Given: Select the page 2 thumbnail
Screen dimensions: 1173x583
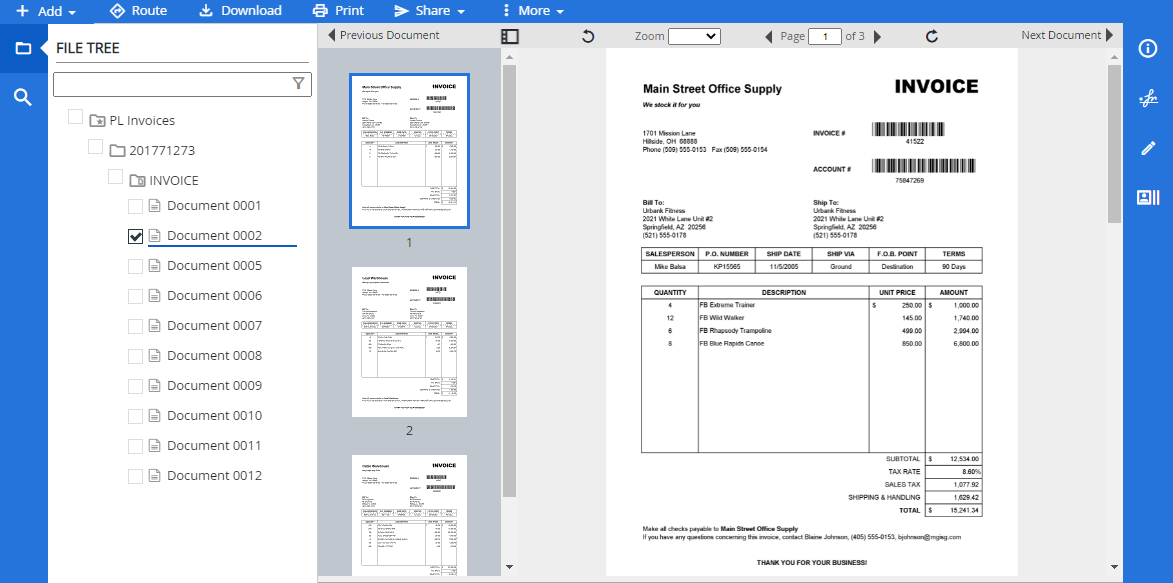Looking at the screenshot, I should pyautogui.click(x=409, y=342).
